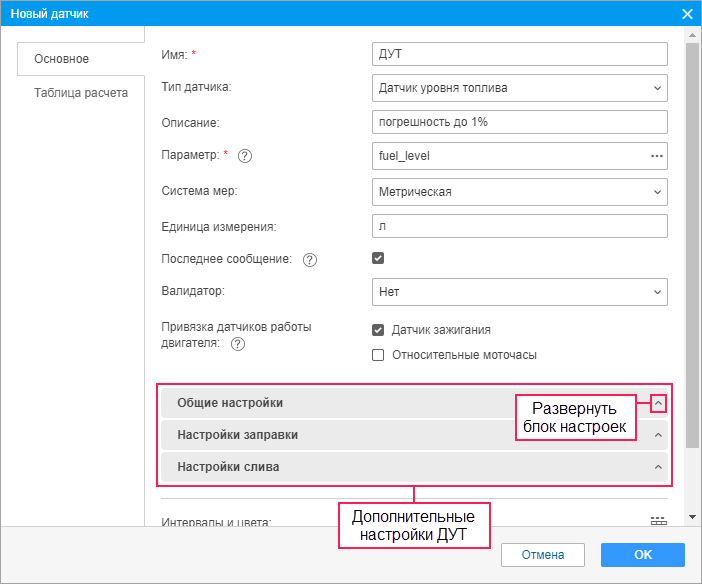702x584 pixels.
Task: Uncheck Датчик зажигания option
Action: 378,330
